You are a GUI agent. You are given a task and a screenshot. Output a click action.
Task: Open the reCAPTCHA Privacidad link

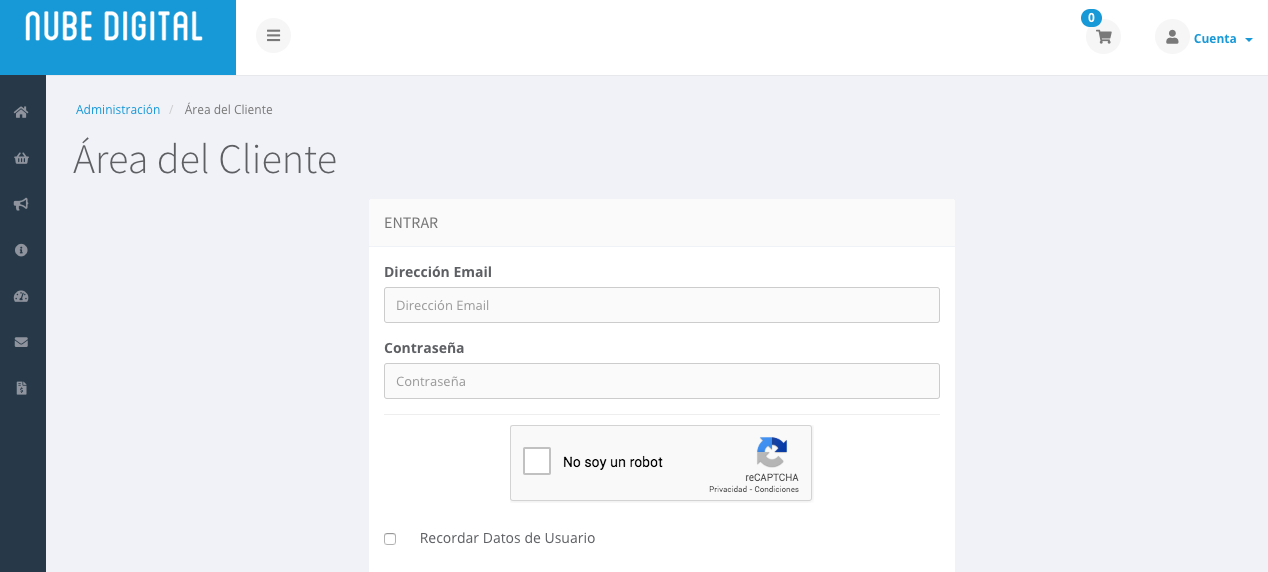(728, 489)
